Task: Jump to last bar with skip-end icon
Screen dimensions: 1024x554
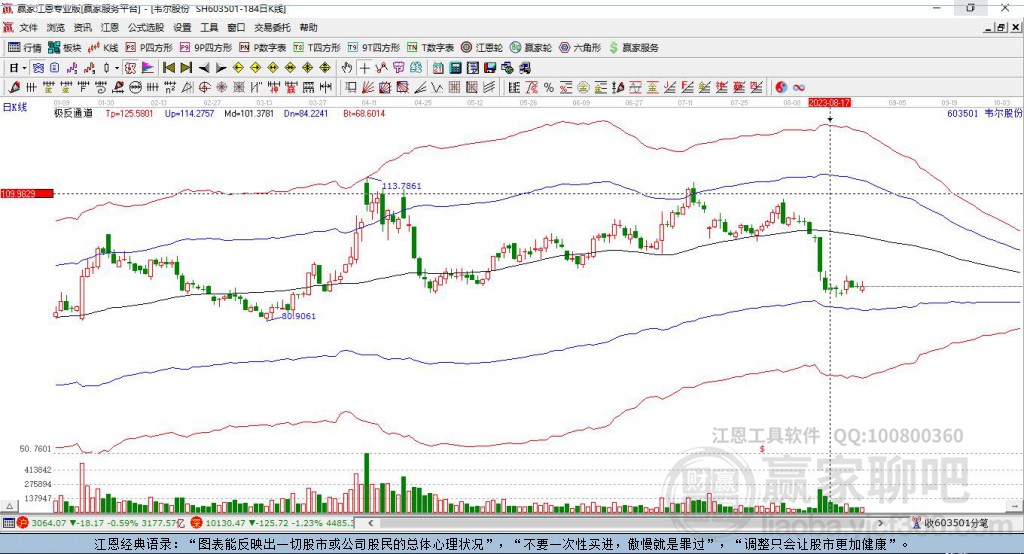Action: point(186,68)
